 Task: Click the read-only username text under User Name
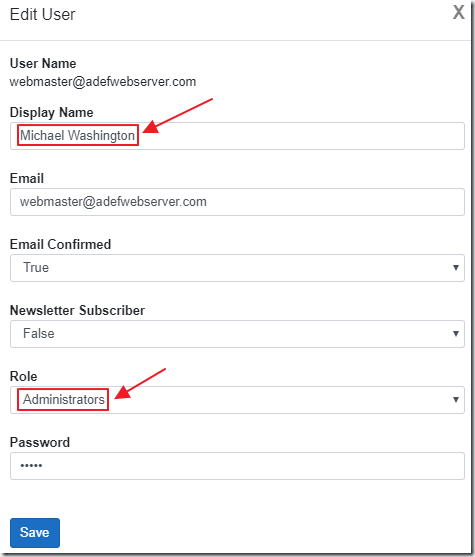[103, 81]
